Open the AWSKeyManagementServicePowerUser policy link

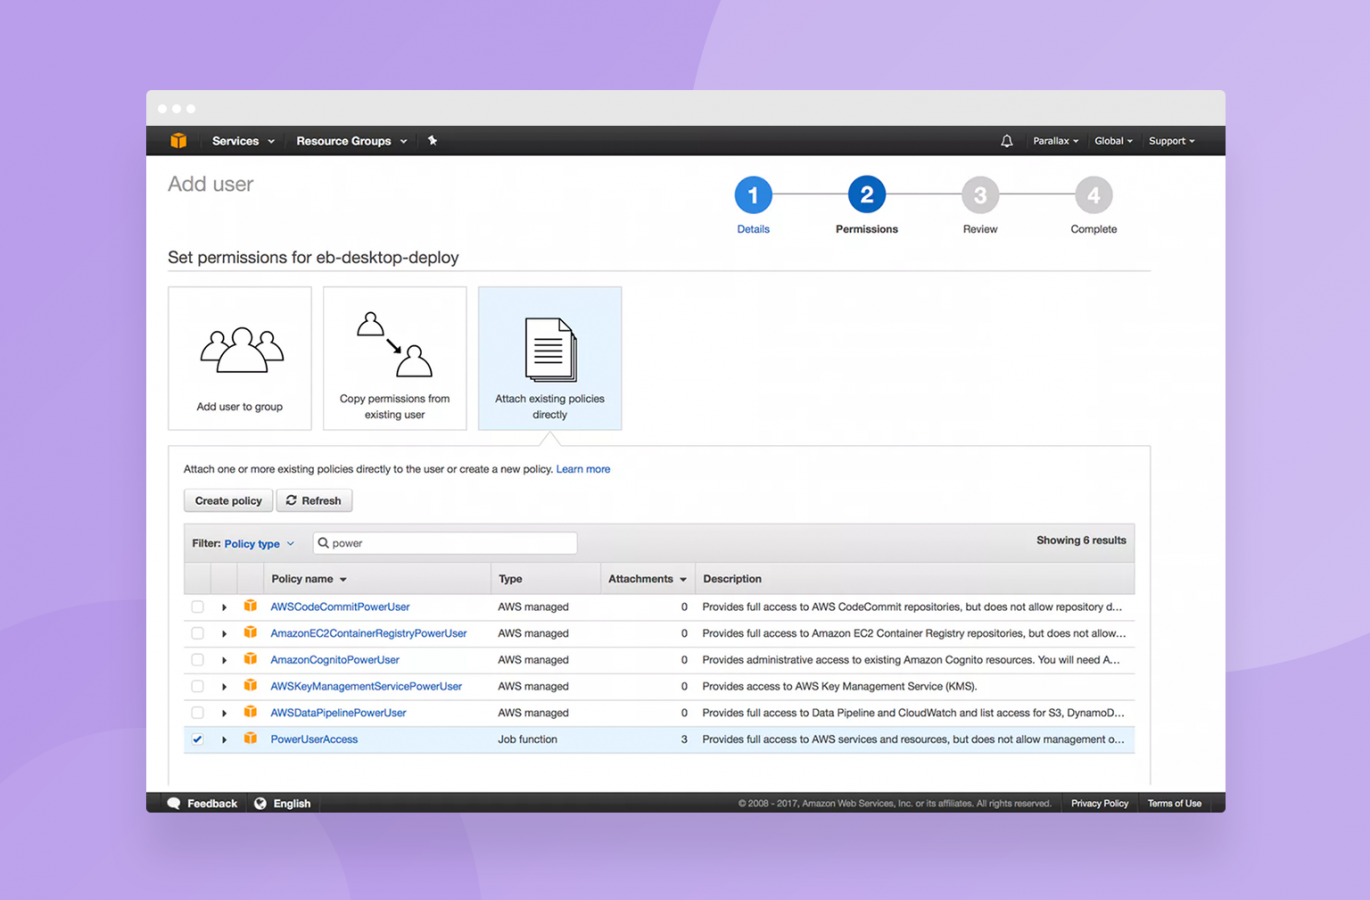pyautogui.click(x=366, y=687)
